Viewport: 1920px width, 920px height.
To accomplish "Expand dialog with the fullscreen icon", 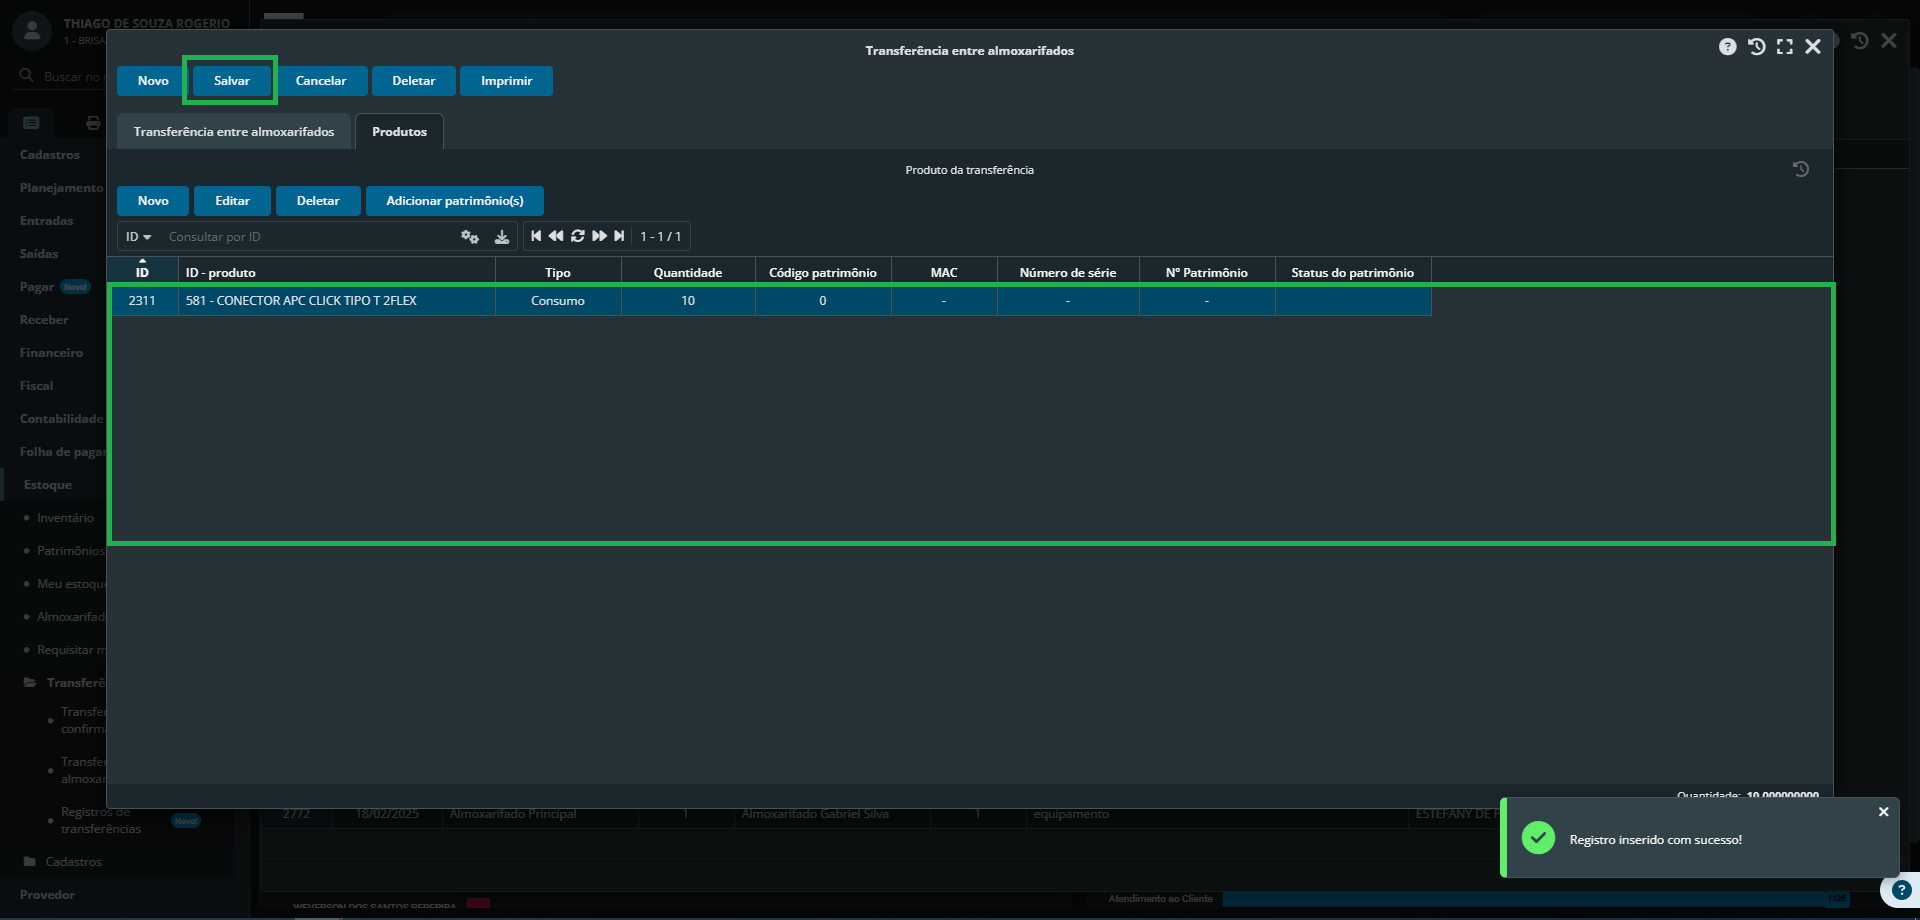I will [x=1784, y=47].
